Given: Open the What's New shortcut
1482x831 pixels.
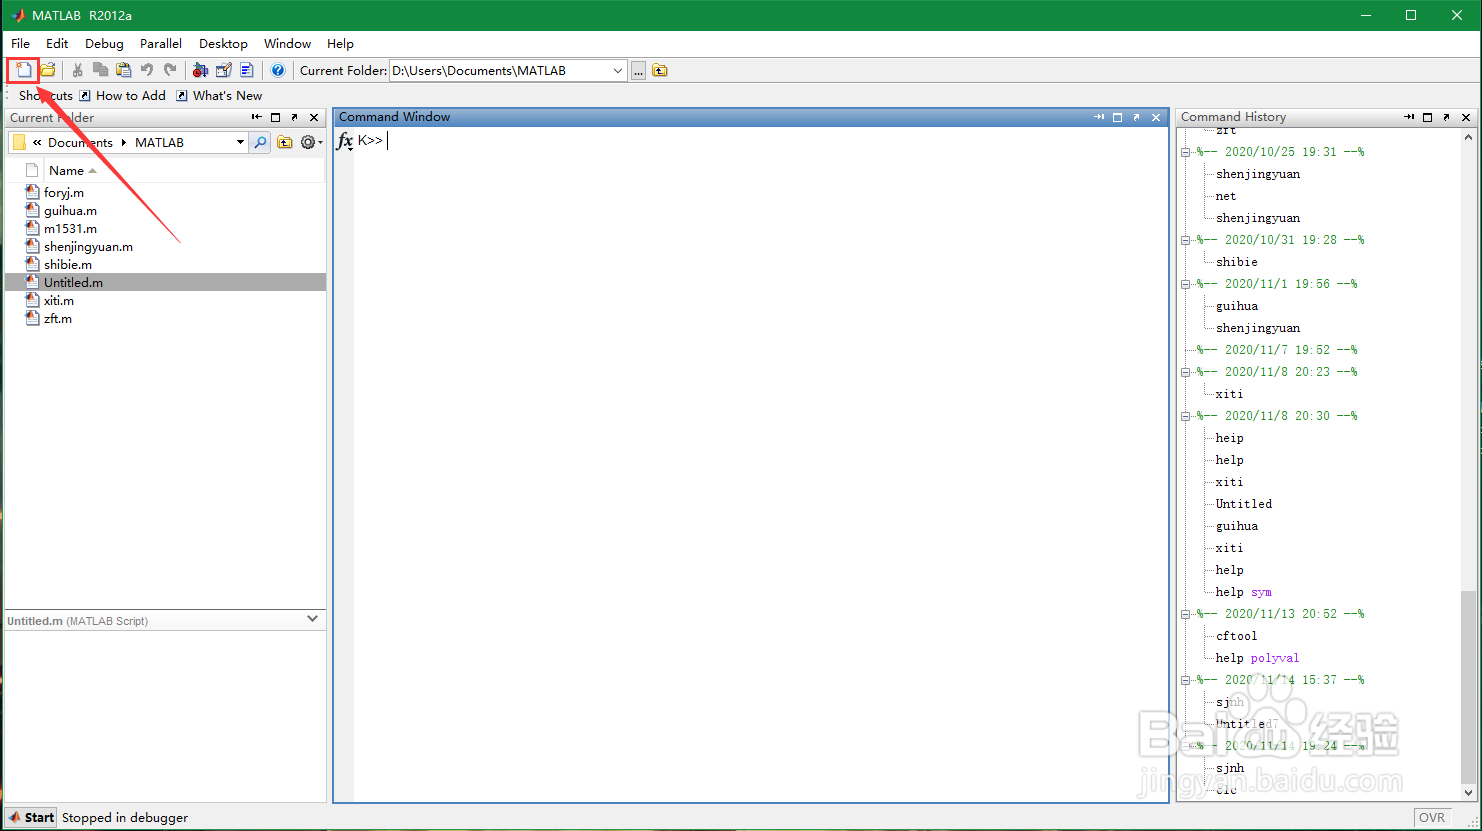Looking at the screenshot, I should tap(219, 95).
